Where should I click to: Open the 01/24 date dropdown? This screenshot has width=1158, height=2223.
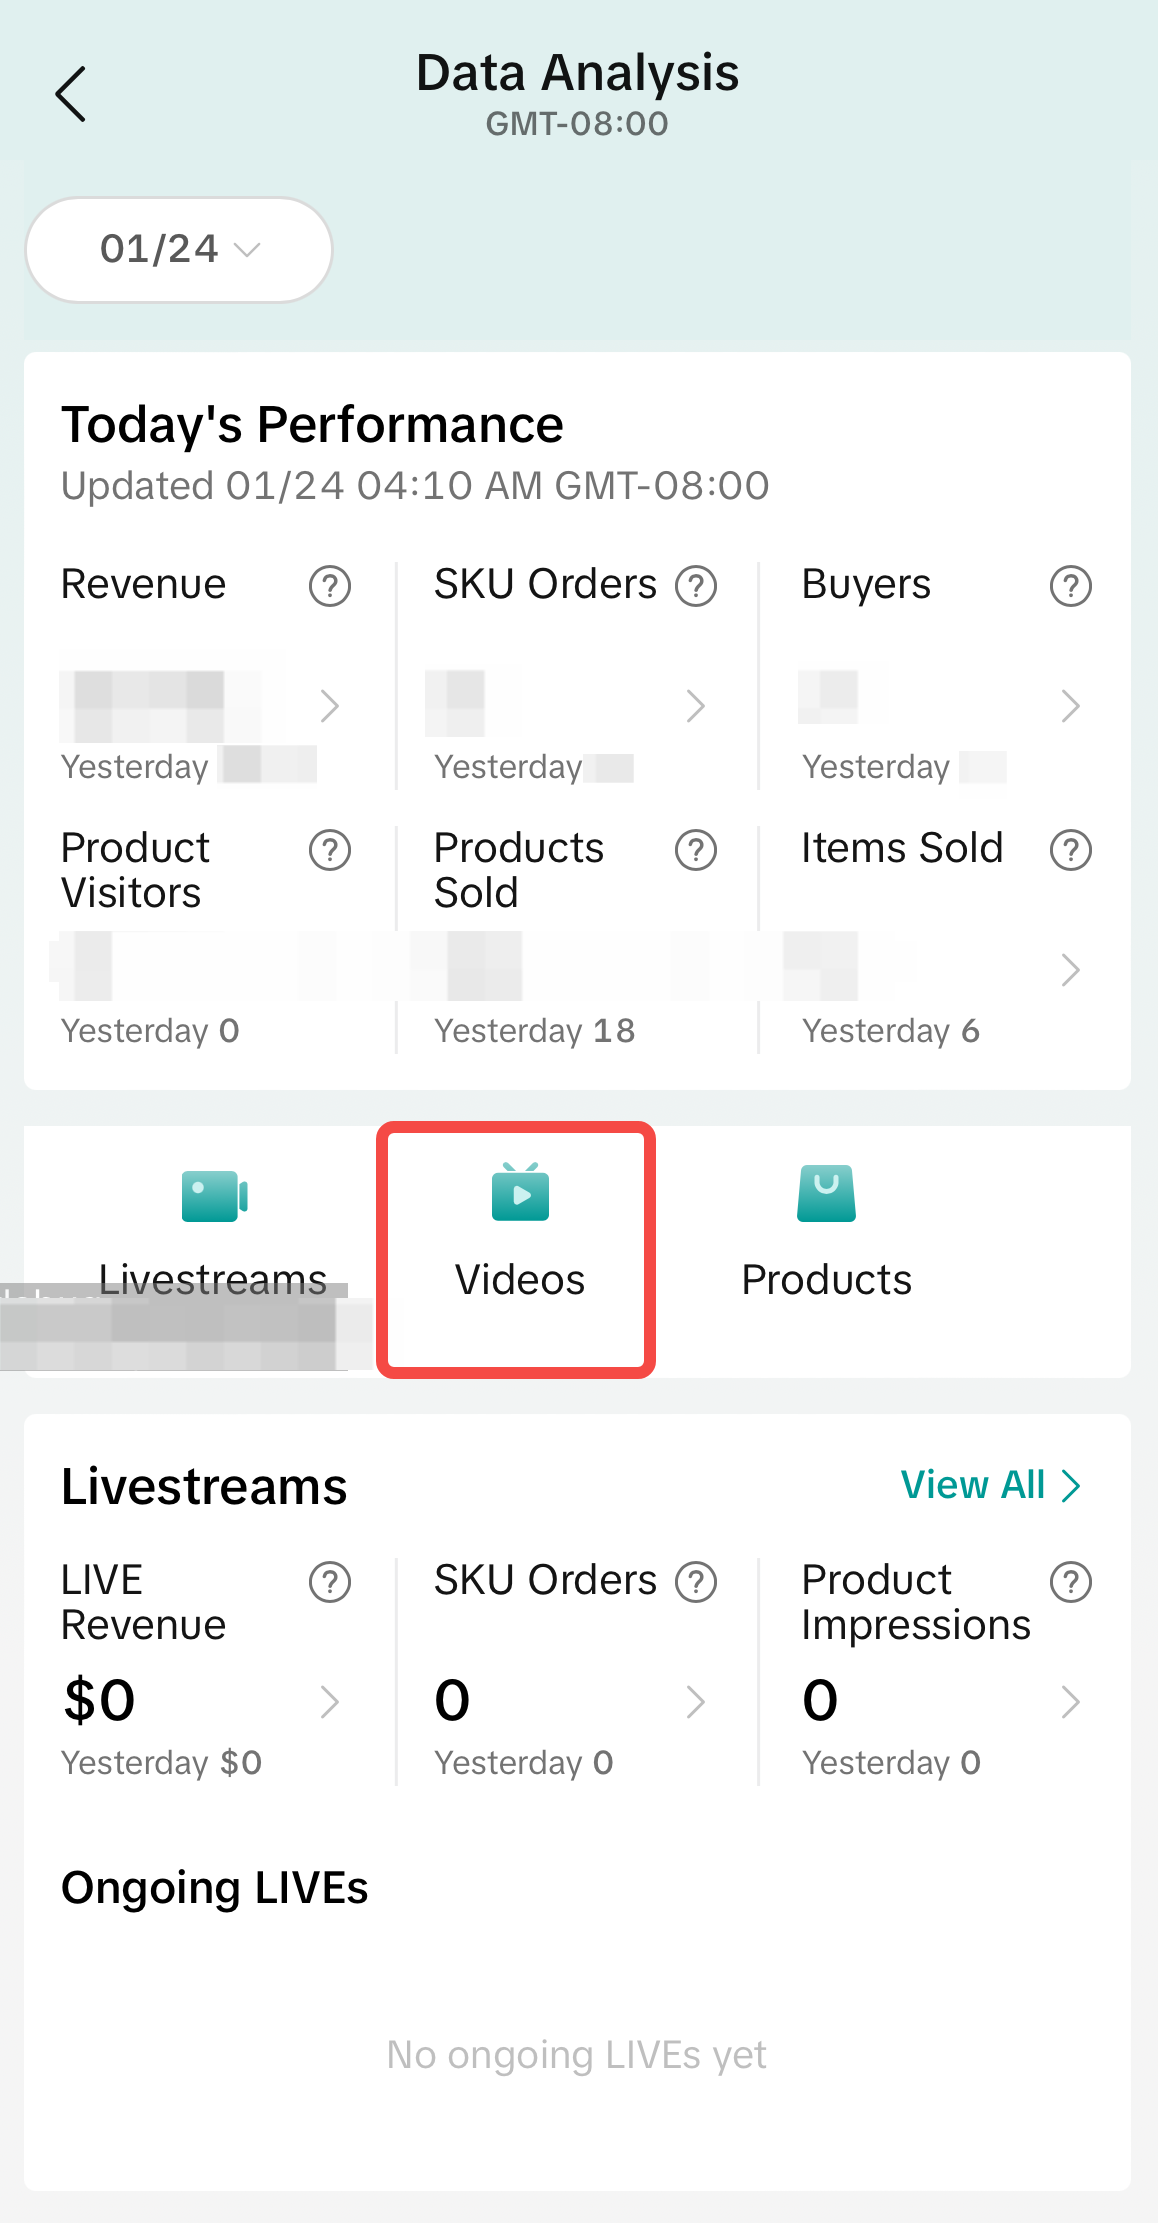click(x=179, y=250)
